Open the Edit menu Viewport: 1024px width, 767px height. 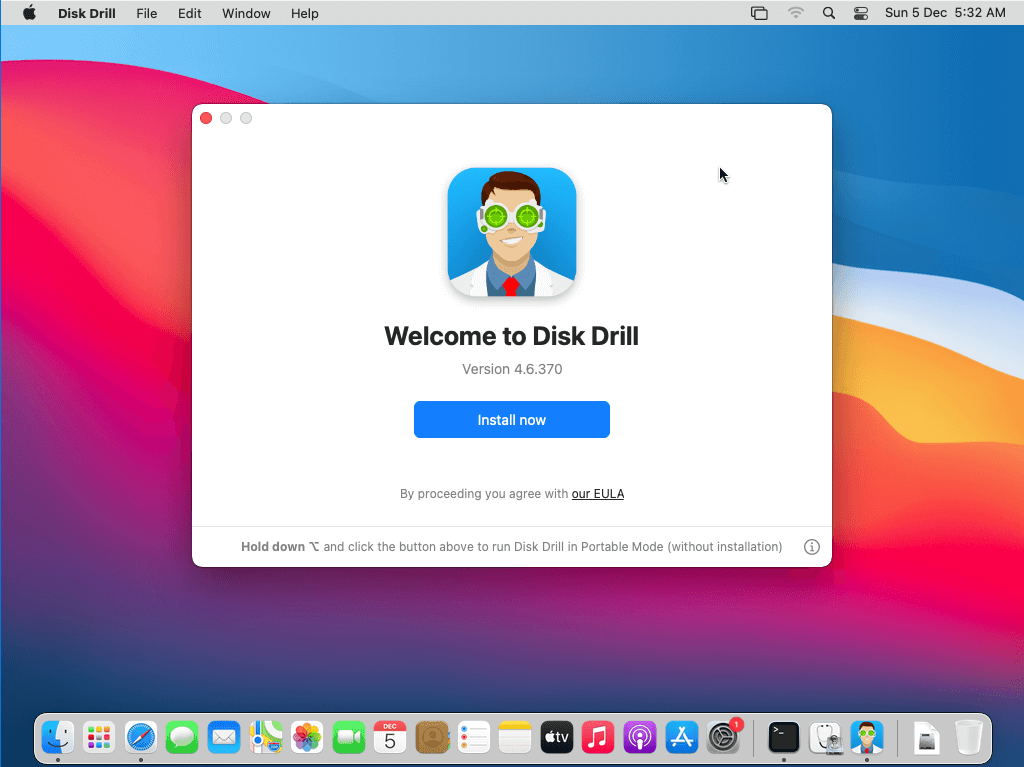[x=189, y=13]
